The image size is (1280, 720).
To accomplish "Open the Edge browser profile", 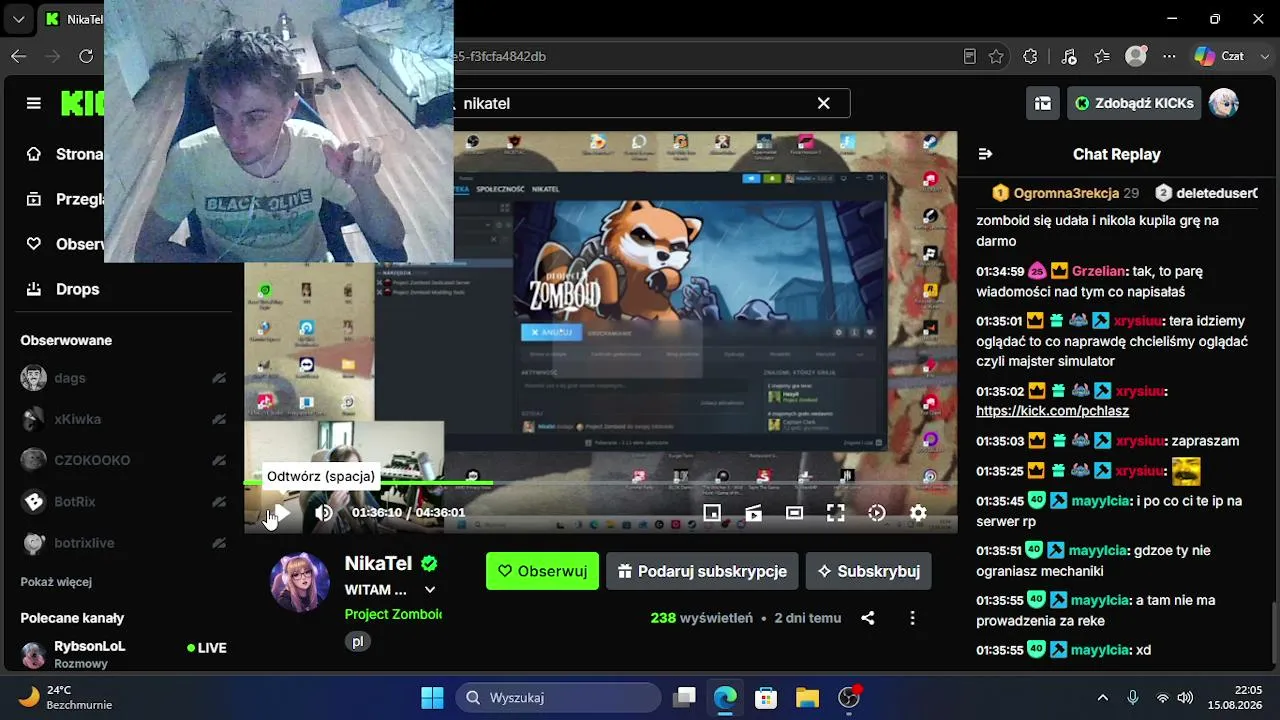I will coord(1136,56).
